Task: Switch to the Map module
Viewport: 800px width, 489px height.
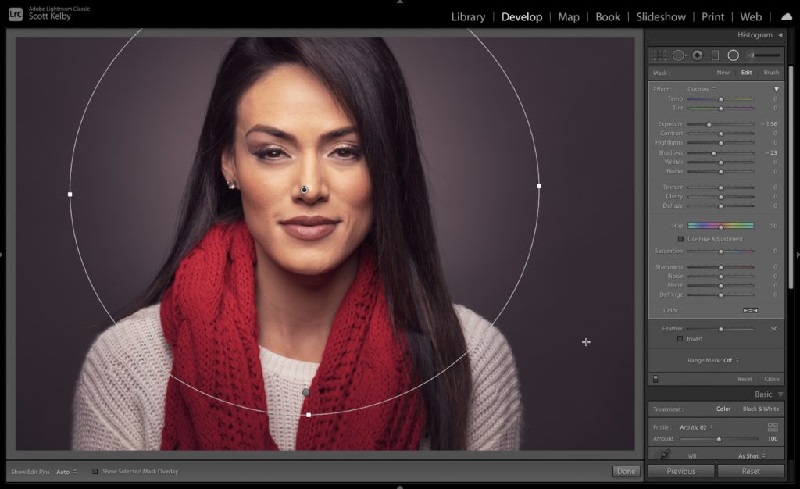Action: point(568,17)
